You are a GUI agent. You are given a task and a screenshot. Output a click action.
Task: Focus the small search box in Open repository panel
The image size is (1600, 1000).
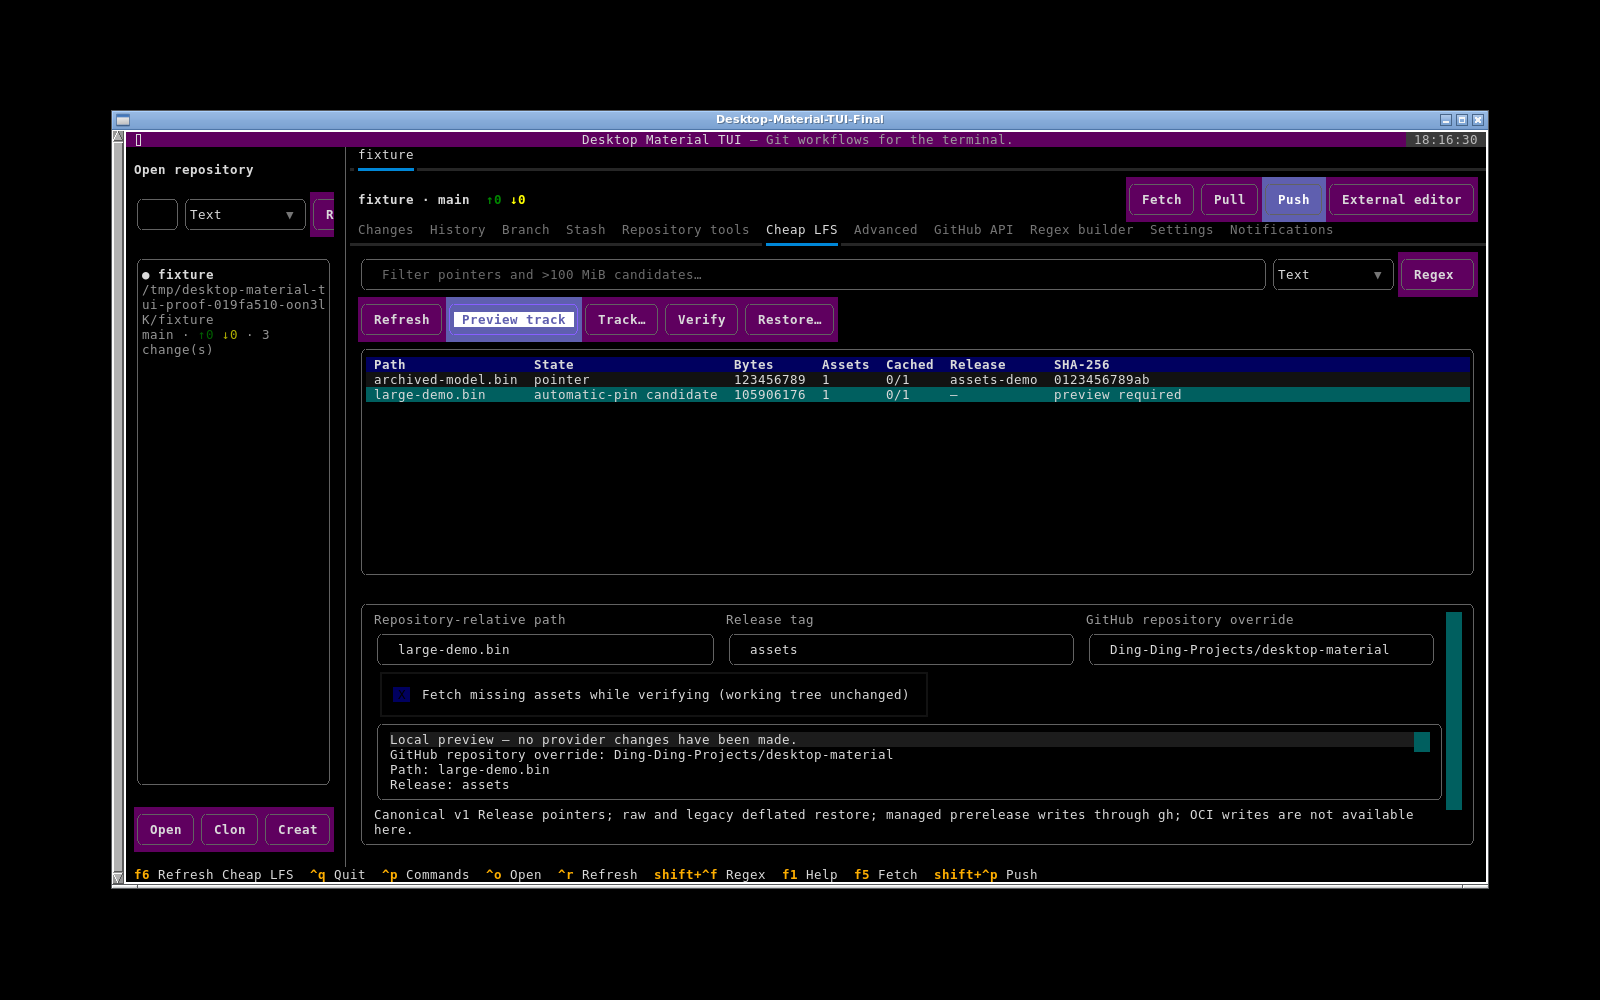[x=157, y=215]
